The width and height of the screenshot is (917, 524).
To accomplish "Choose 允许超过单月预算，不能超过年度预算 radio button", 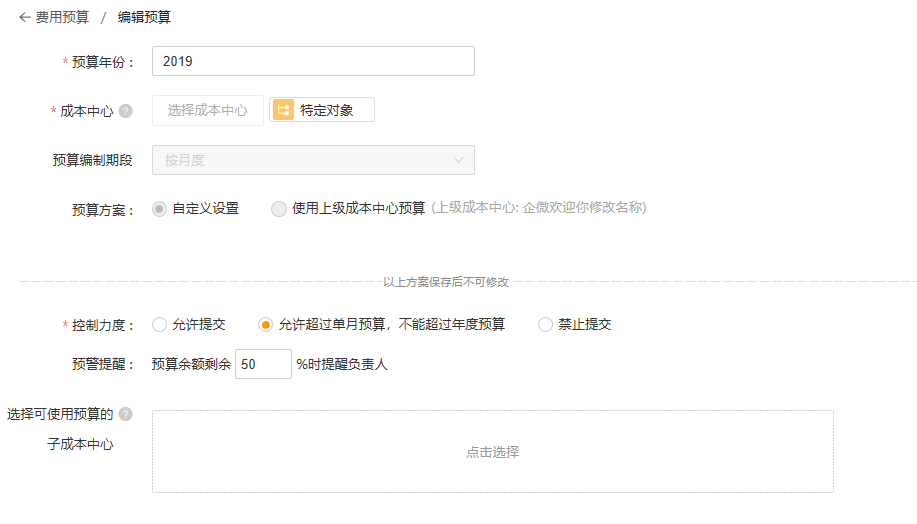I will (x=265, y=325).
